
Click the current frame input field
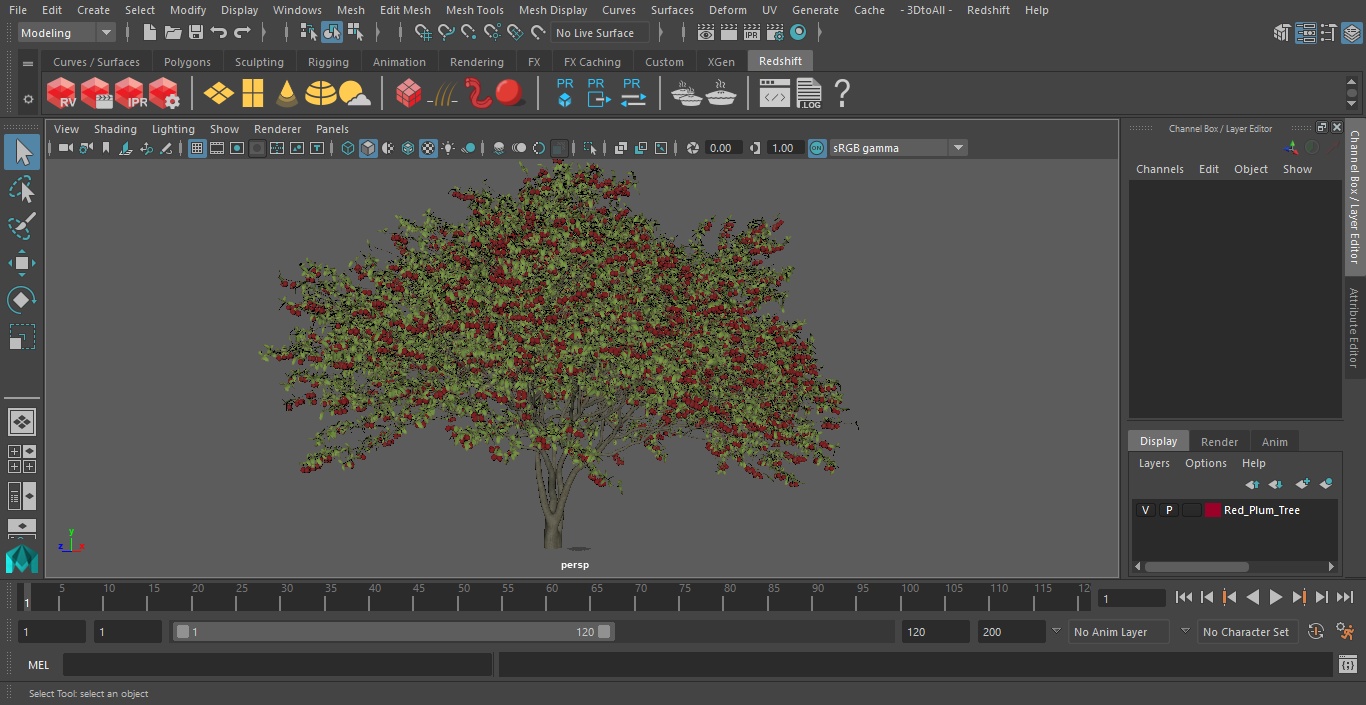1131,598
